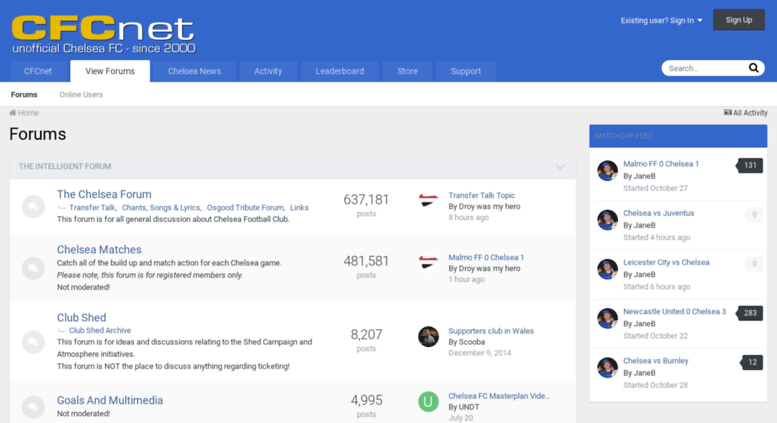Screen dimensions: 777x423
Task: Open the Goals And Multimedia forum
Action: (x=110, y=400)
